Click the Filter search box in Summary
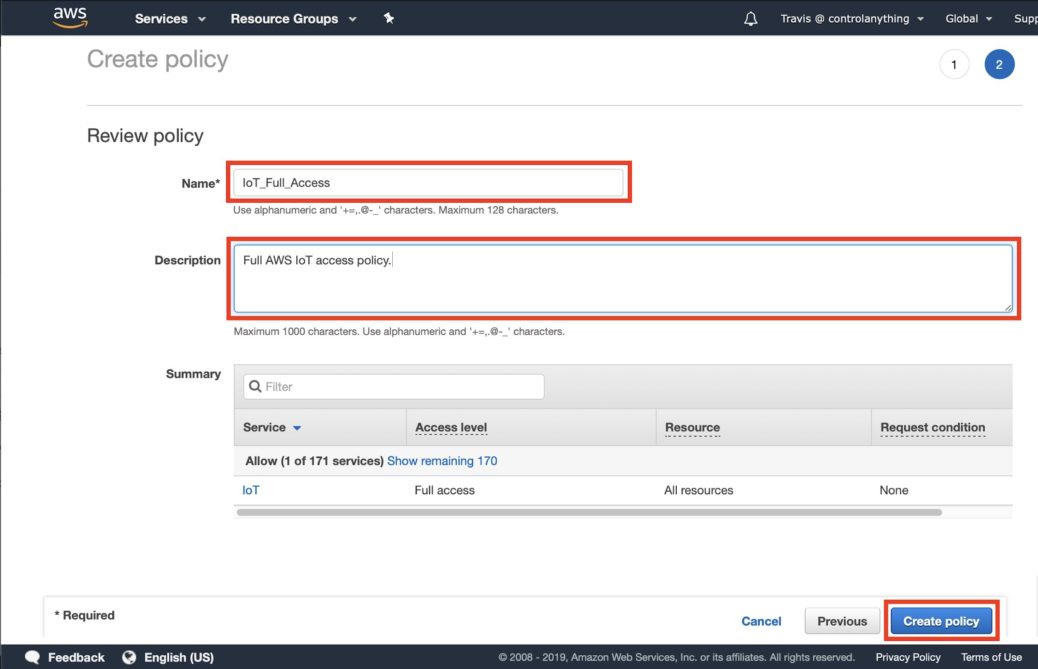This screenshot has height=669, width=1038. coord(392,386)
